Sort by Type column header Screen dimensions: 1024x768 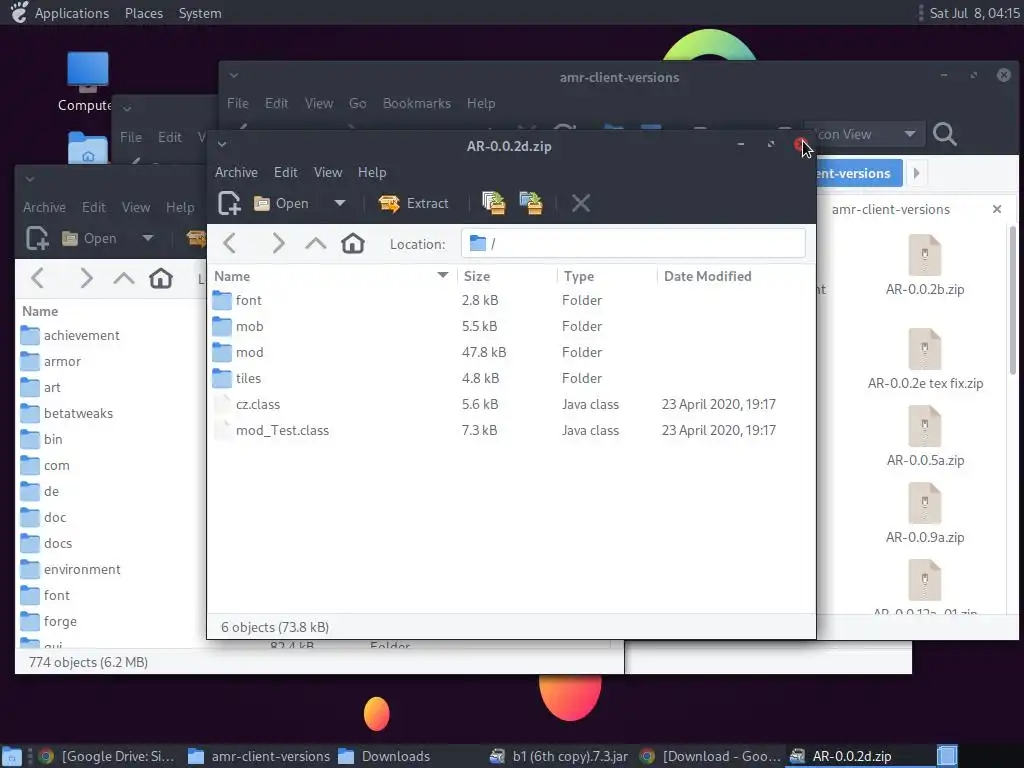607,276
